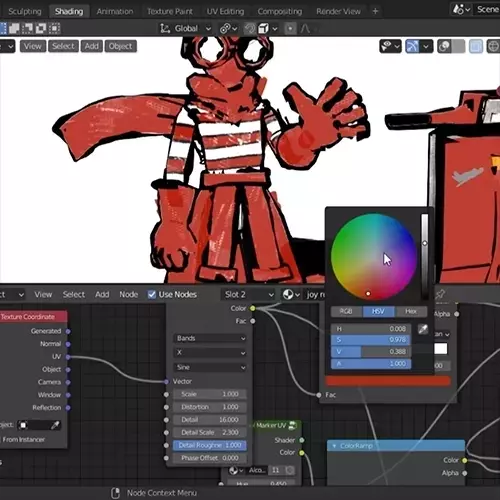Open proportional falloff curve icon
The width and height of the screenshot is (500, 500).
[x=305, y=29]
